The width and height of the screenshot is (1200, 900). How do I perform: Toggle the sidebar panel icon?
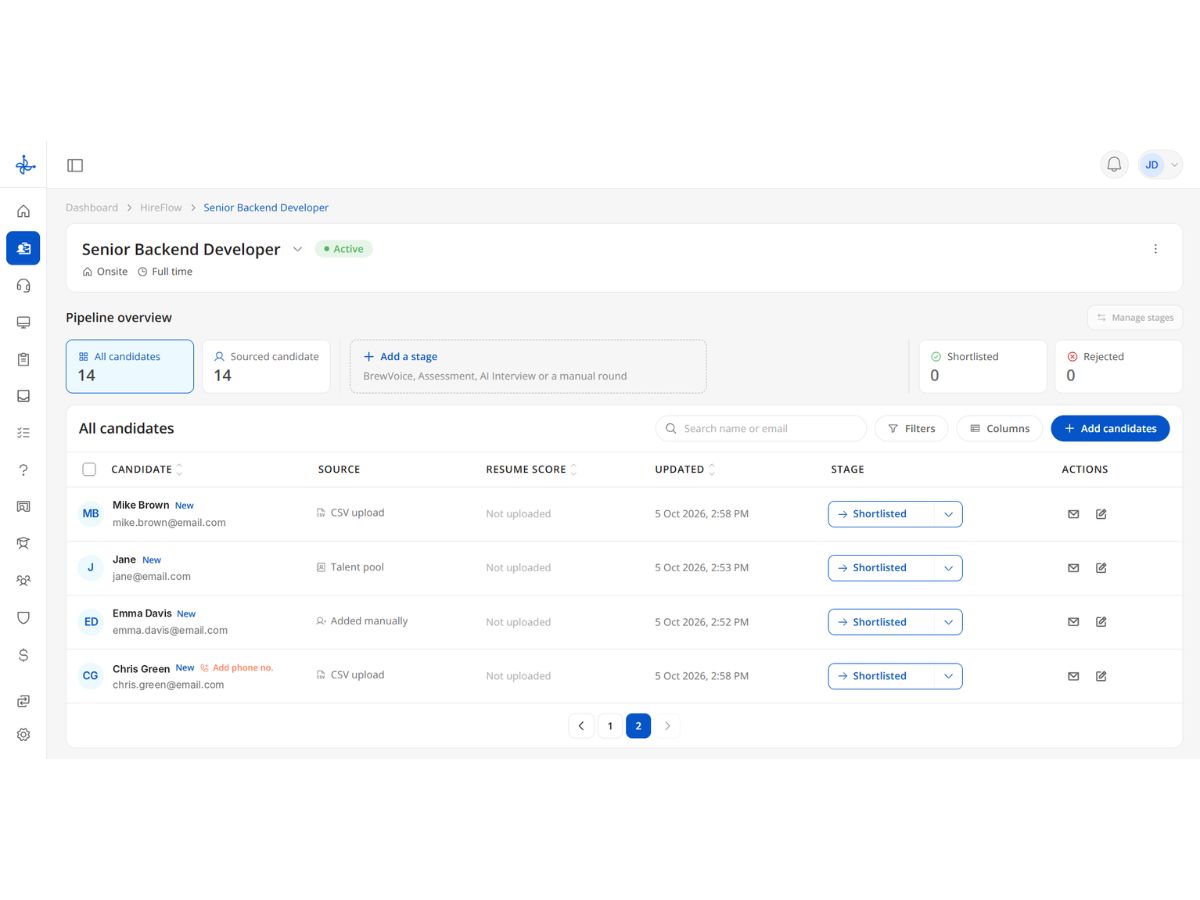pos(75,165)
